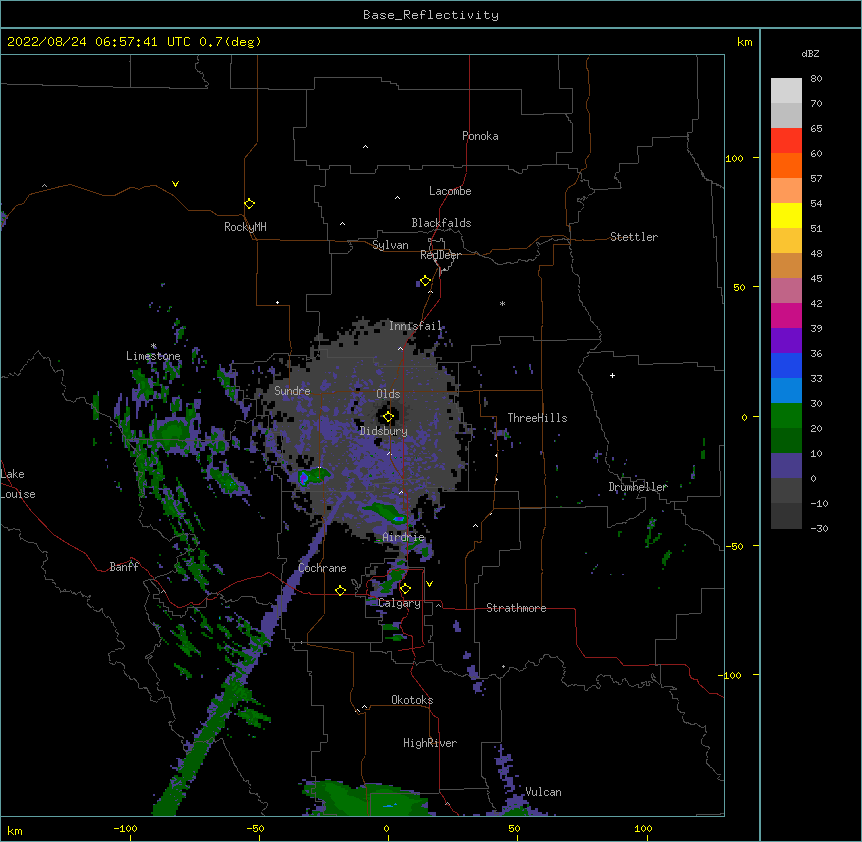The width and height of the screenshot is (862, 842).
Task: Click the yellow V marker east of Calgary
Action: point(429,584)
